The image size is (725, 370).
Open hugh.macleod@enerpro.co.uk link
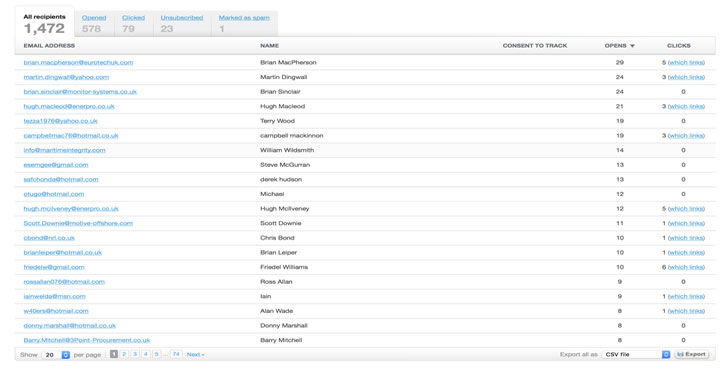[x=69, y=106]
